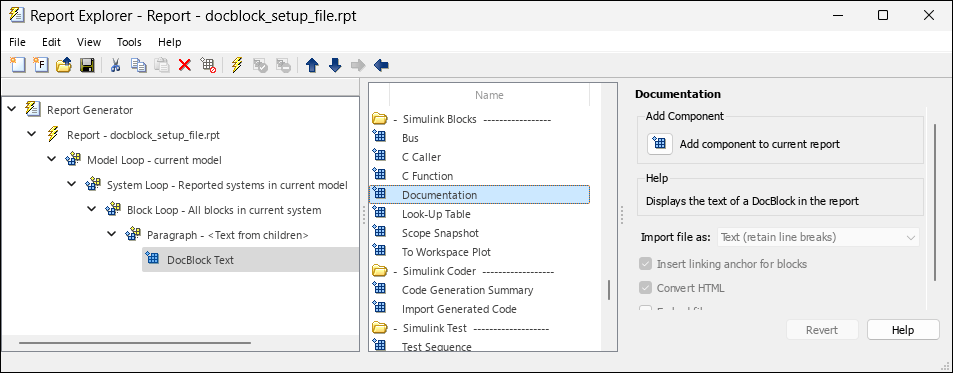Click the Name column header

[x=489, y=95]
